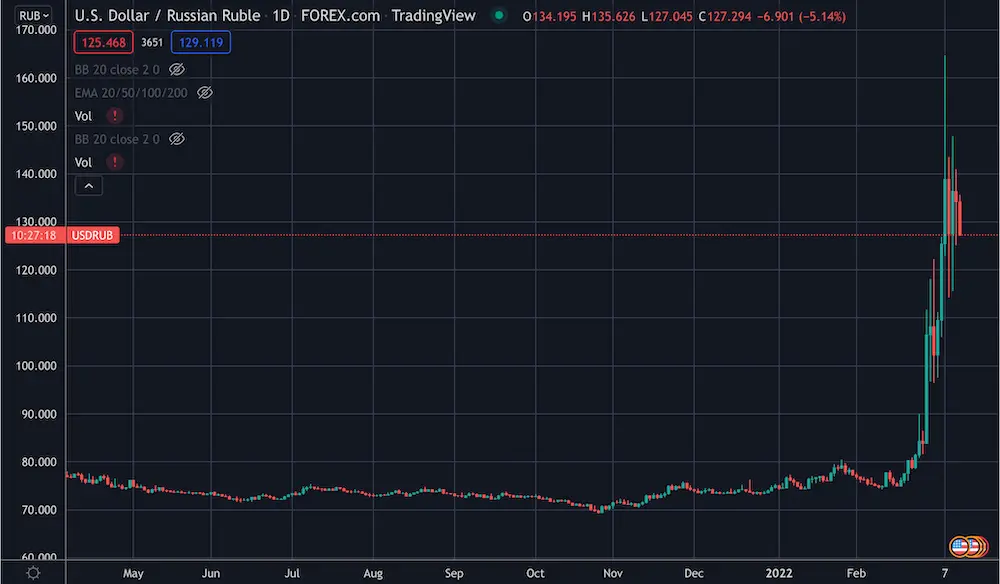Click the first Vol indicator label
Image resolution: width=1000 pixels, height=584 pixels.
tap(84, 116)
